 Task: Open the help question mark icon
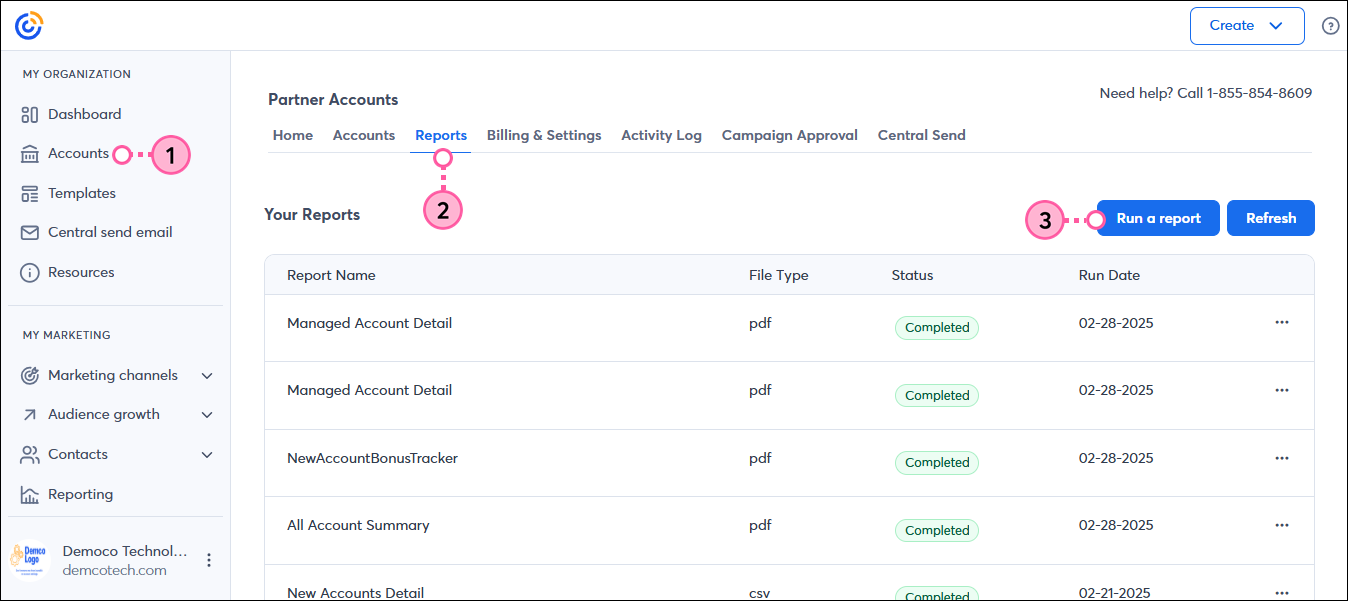pyautogui.click(x=1330, y=26)
